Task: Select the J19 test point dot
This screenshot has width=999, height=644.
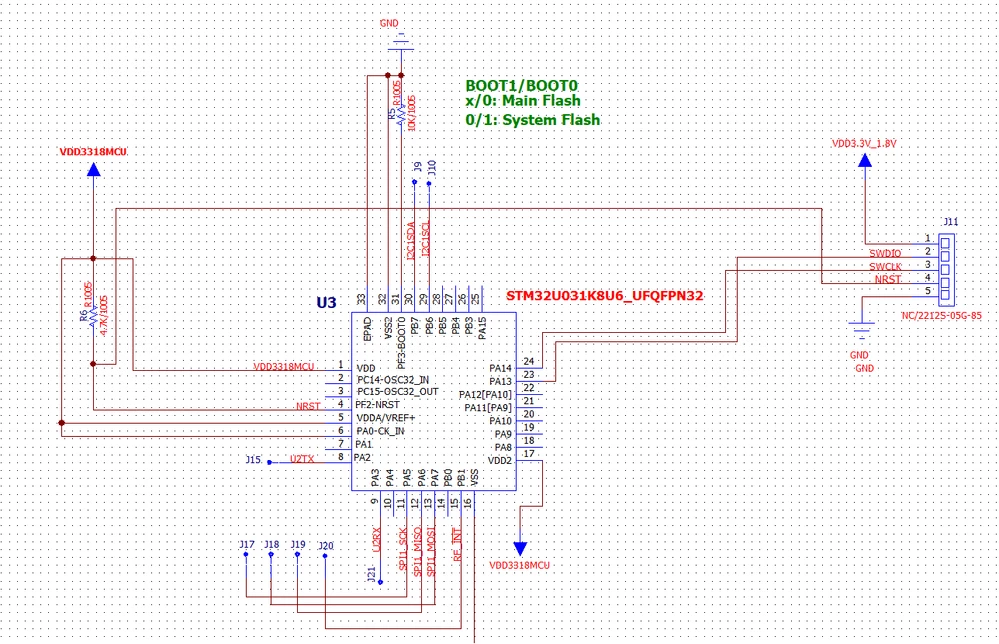Action: point(298,555)
